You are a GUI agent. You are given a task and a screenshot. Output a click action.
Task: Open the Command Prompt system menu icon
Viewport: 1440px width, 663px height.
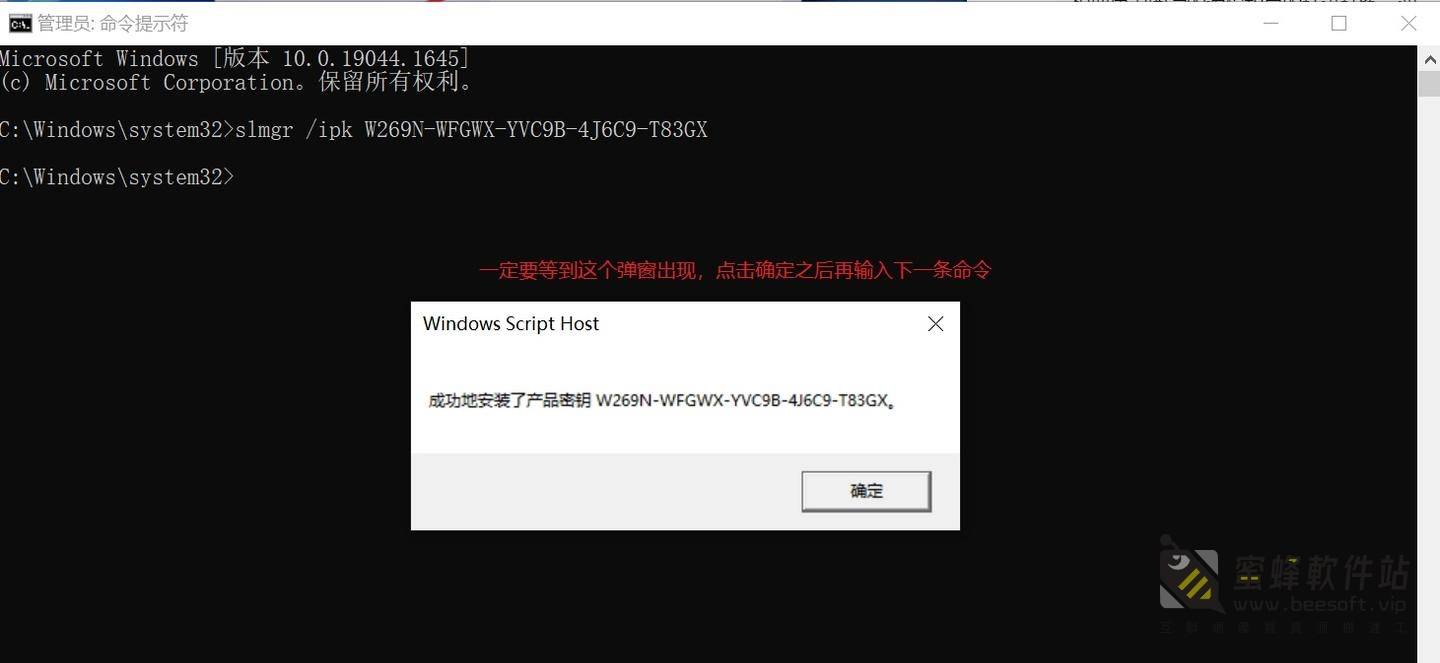pyautogui.click(x=19, y=23)
